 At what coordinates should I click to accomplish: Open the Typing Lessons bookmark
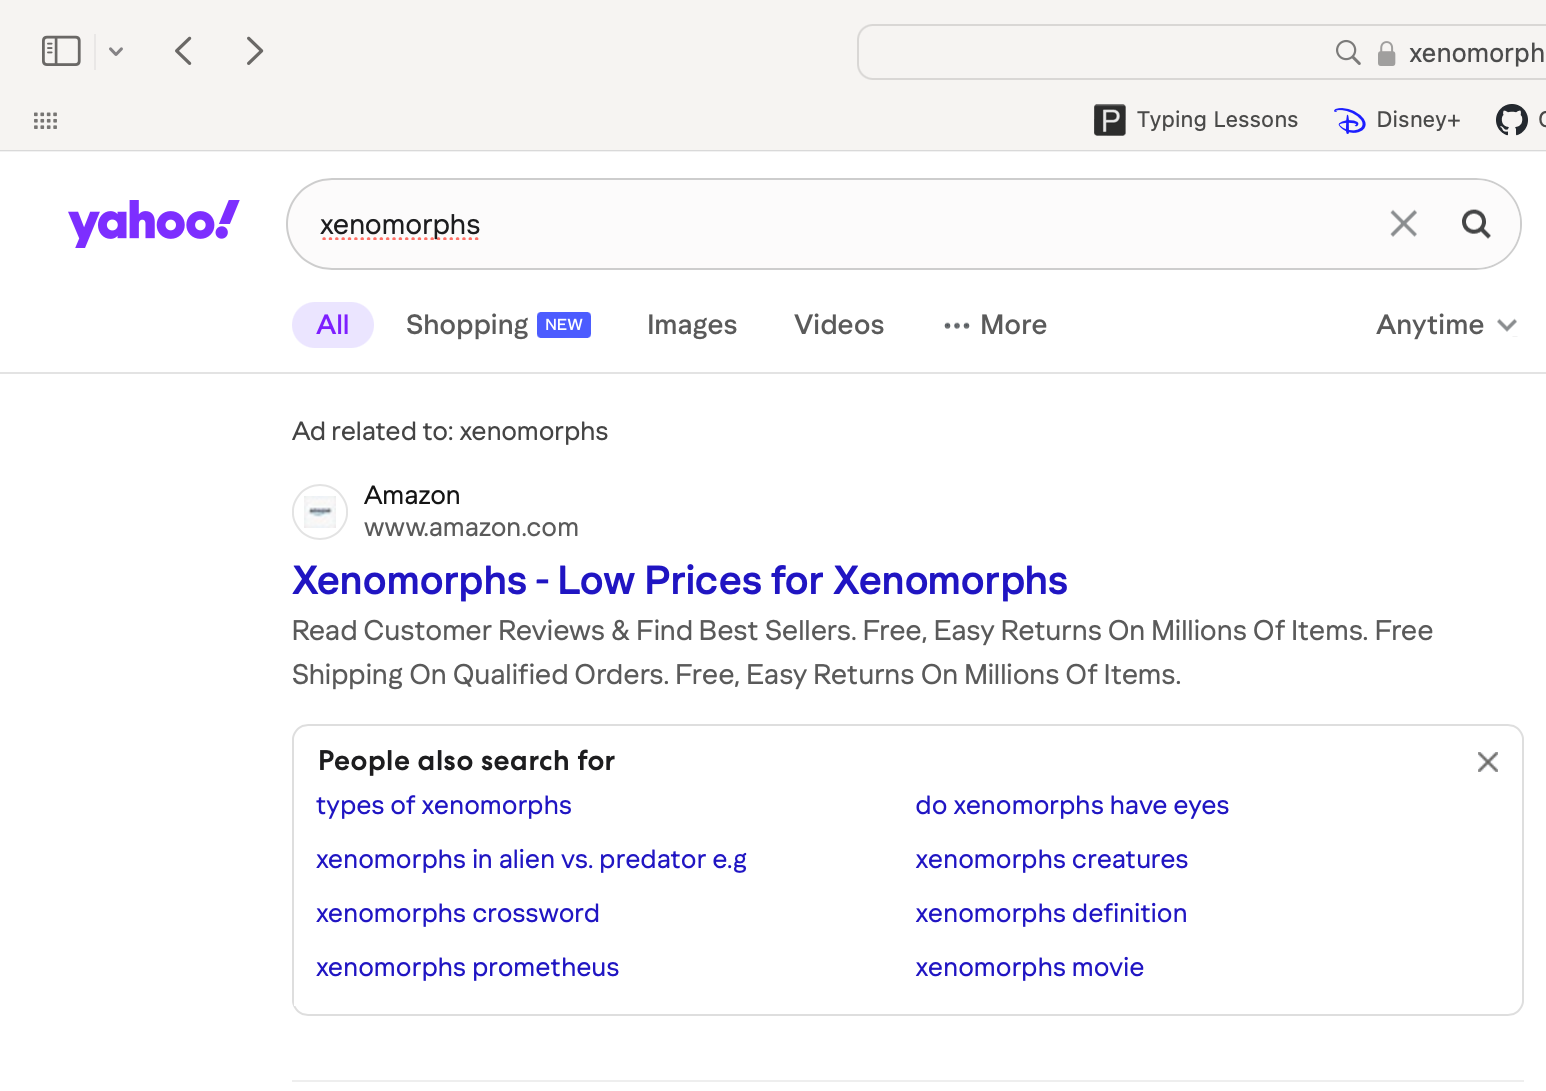(1196, 120)
